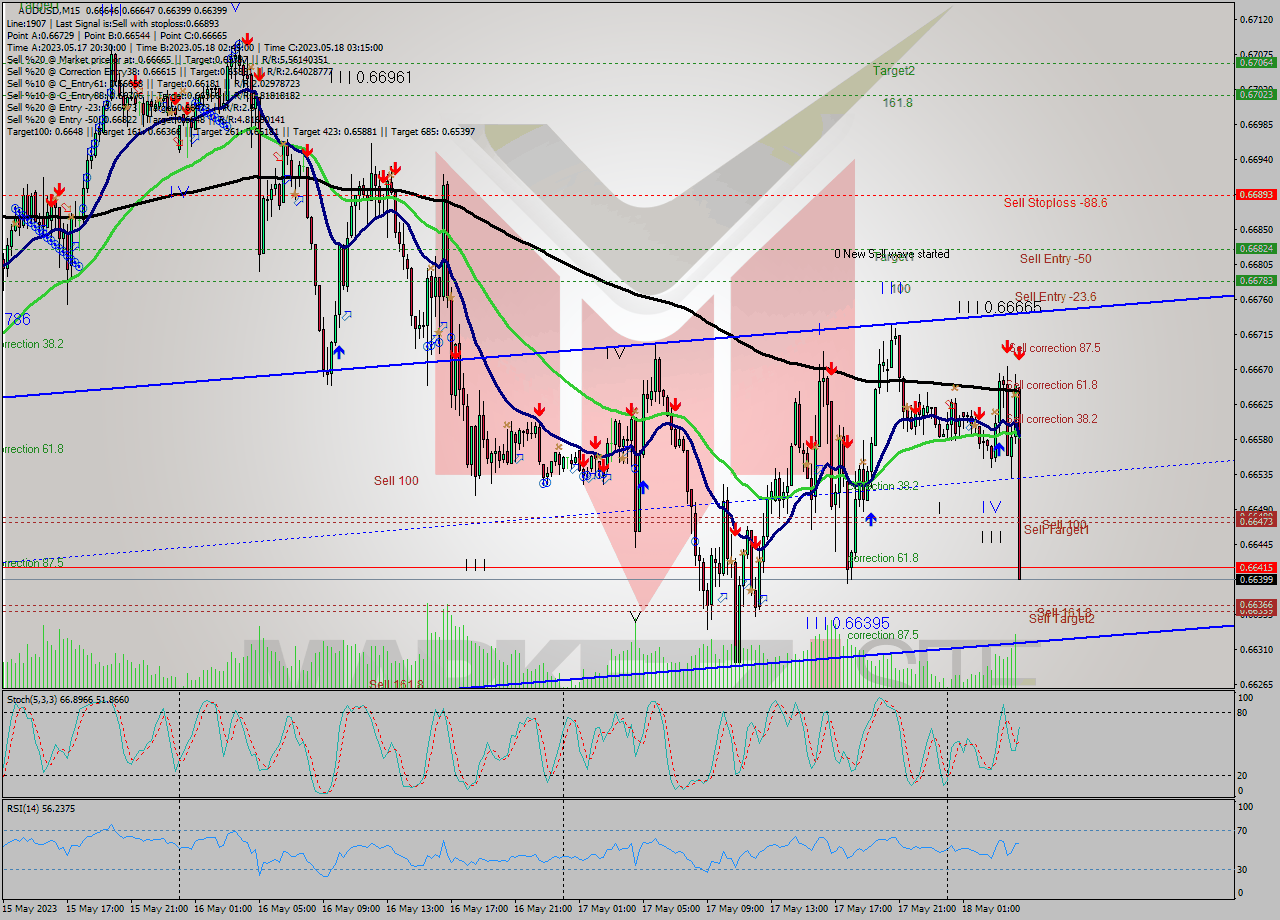Viewport: 1280px width, 920px height.
Task: Click the green 'correction 87.5' label under 0.66395
Action: [x=883, y=635]
